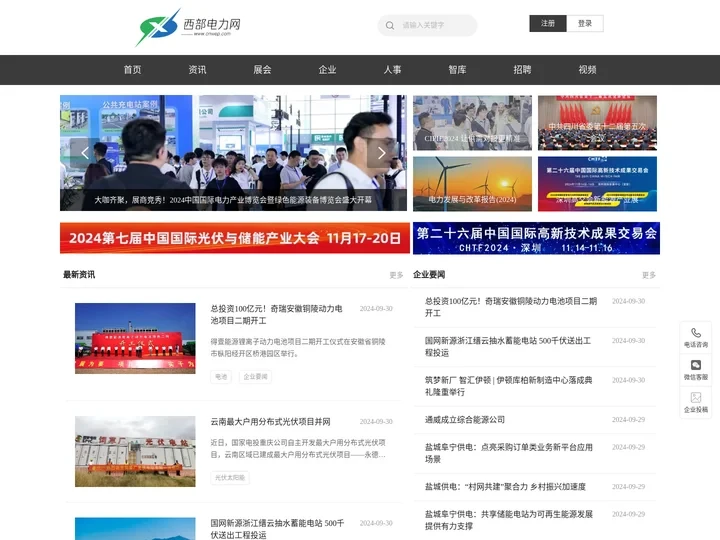Click the 企业要闻 tag under first article

(x=255, y=377)
